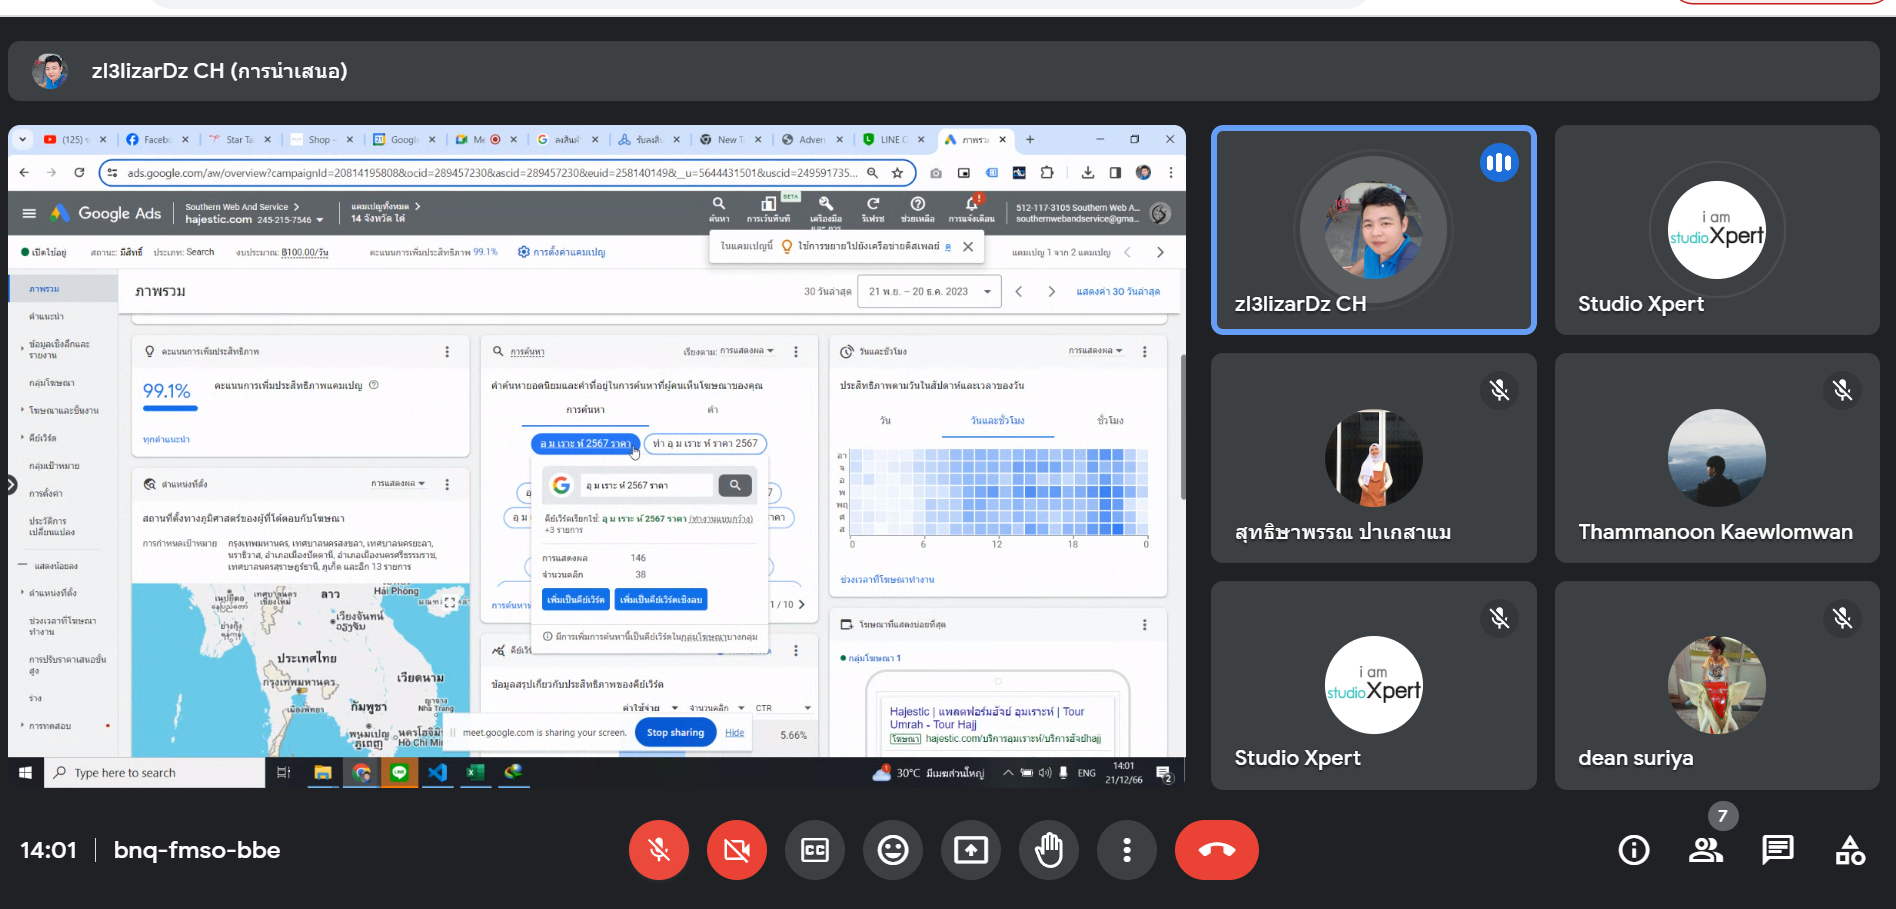Toggle closed captions button
This screenshot has width=1896, height=909.
(x=815, y=850)
